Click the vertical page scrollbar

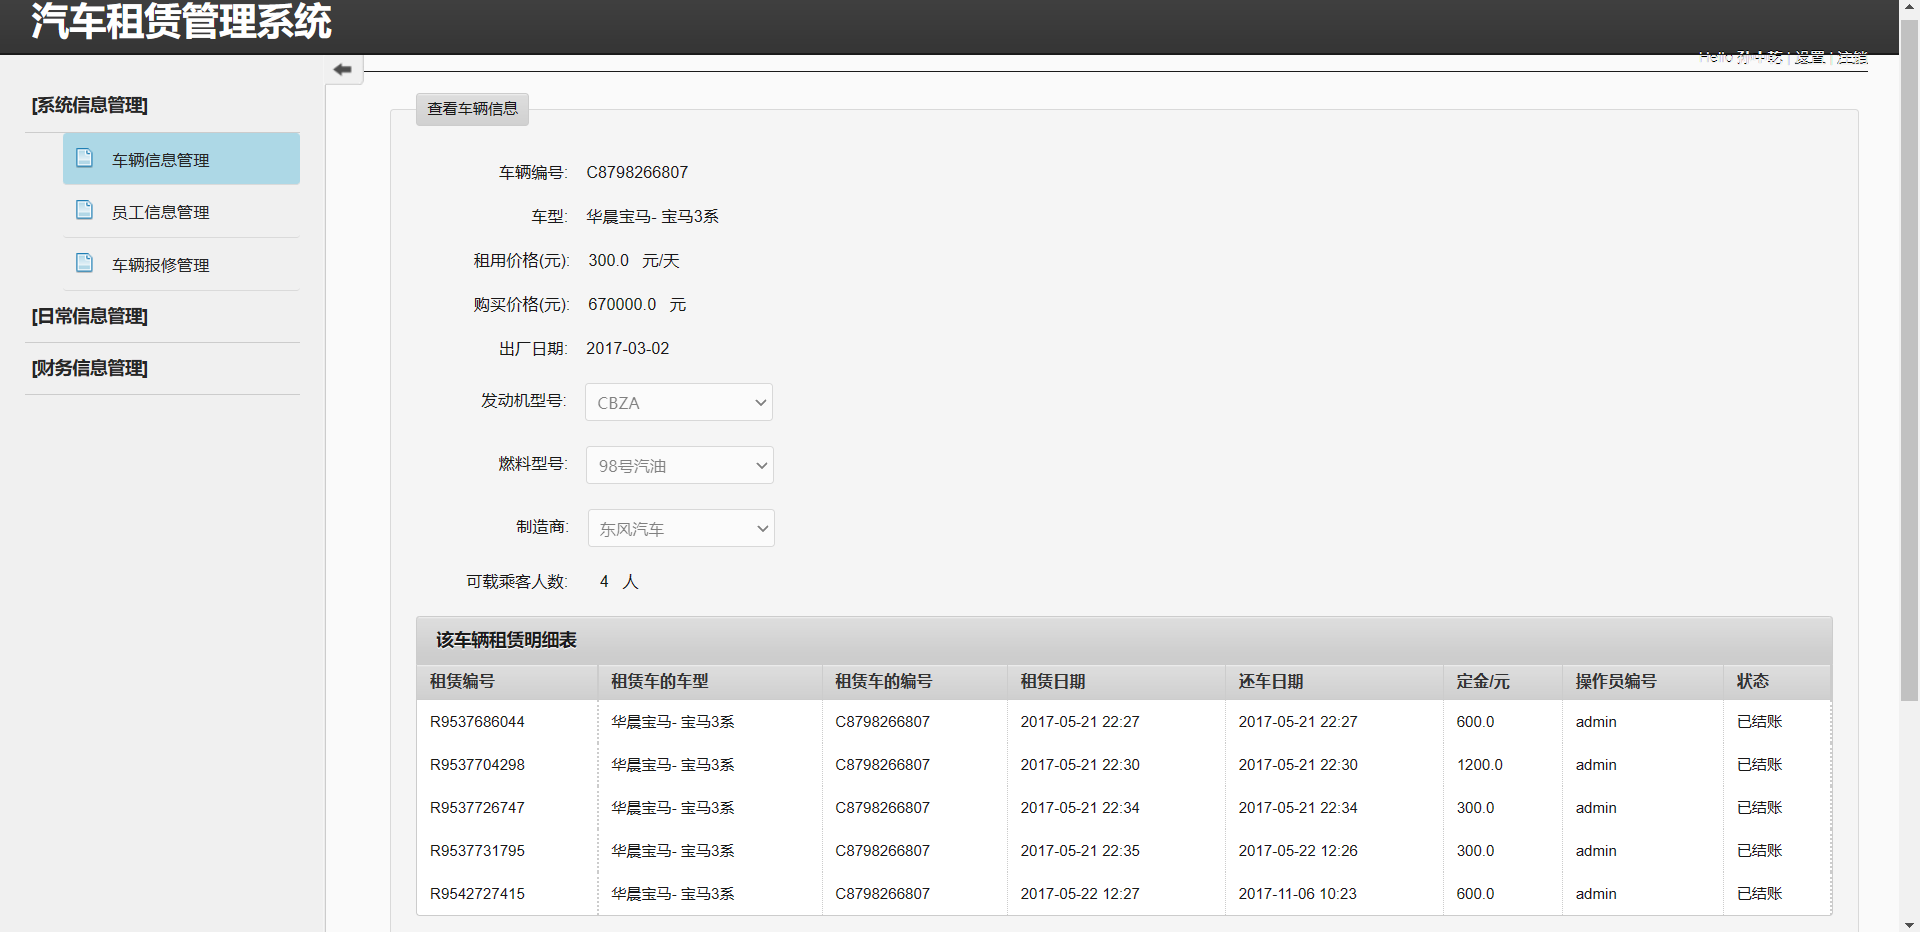[x=1909, y=360]
